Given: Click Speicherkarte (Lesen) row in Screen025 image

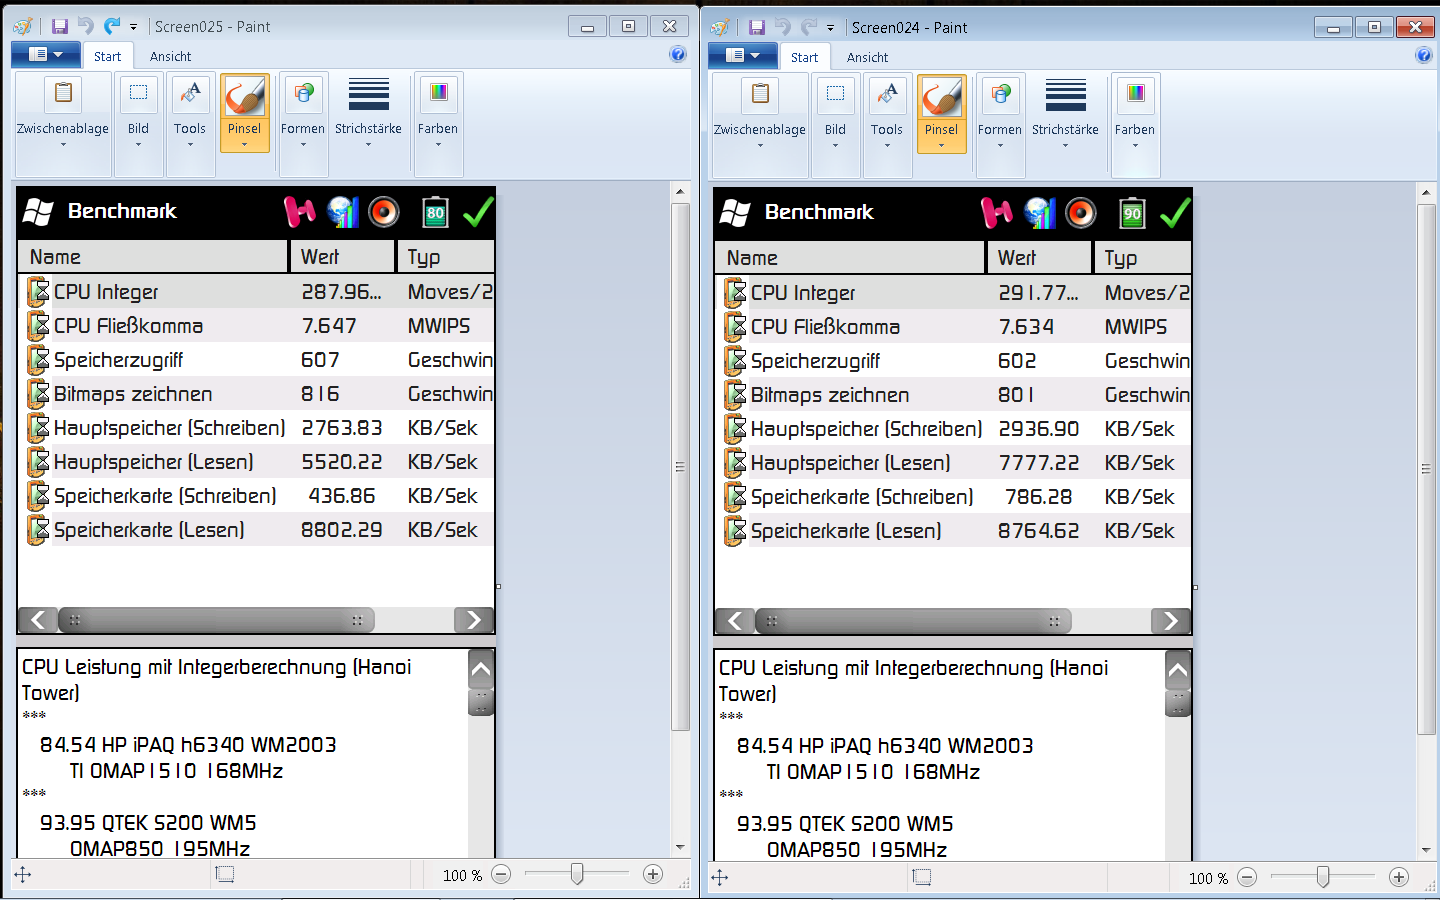Looking at the screenshot, I should (x=256, y=530).
